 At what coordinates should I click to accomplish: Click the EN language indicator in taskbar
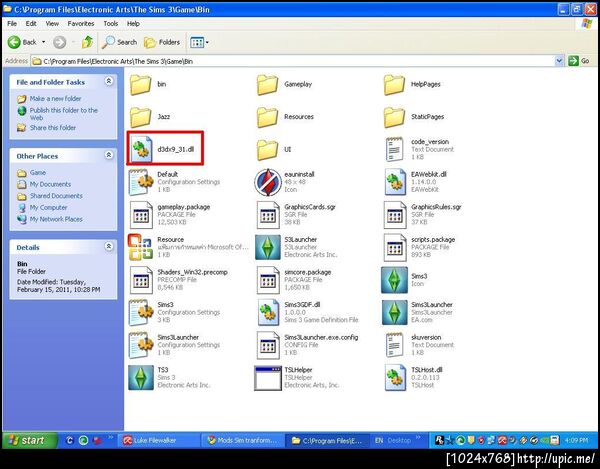click(x=379, y=441)
